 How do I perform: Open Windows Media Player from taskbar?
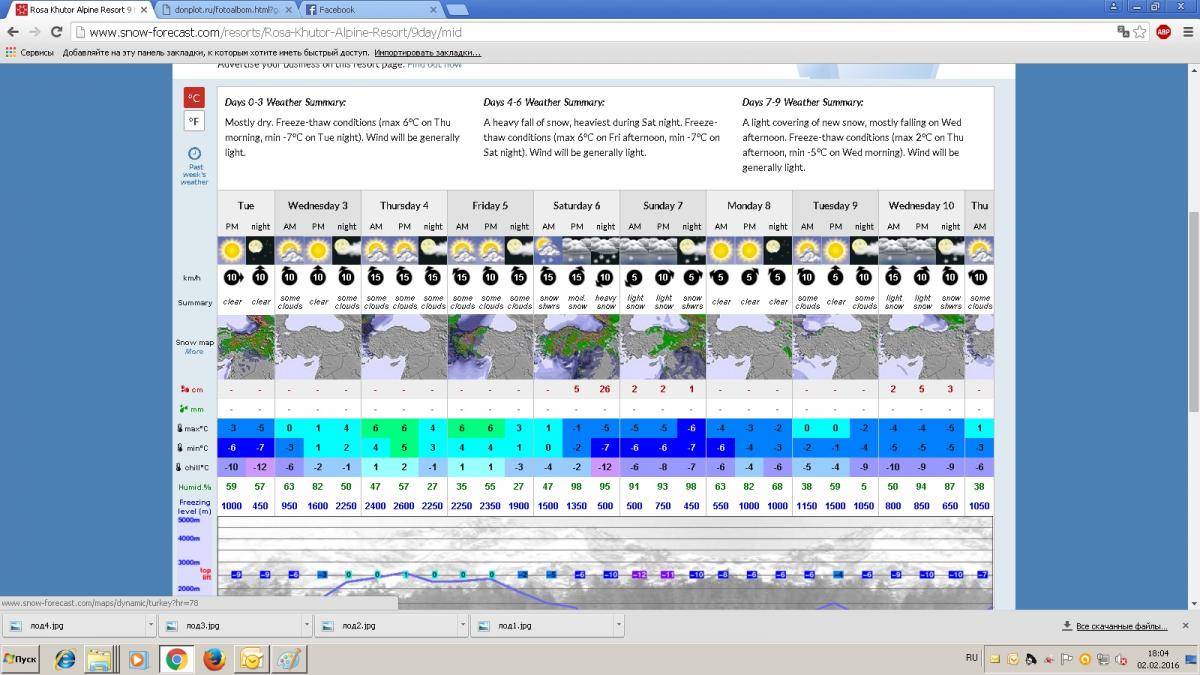tap(137, 659)
